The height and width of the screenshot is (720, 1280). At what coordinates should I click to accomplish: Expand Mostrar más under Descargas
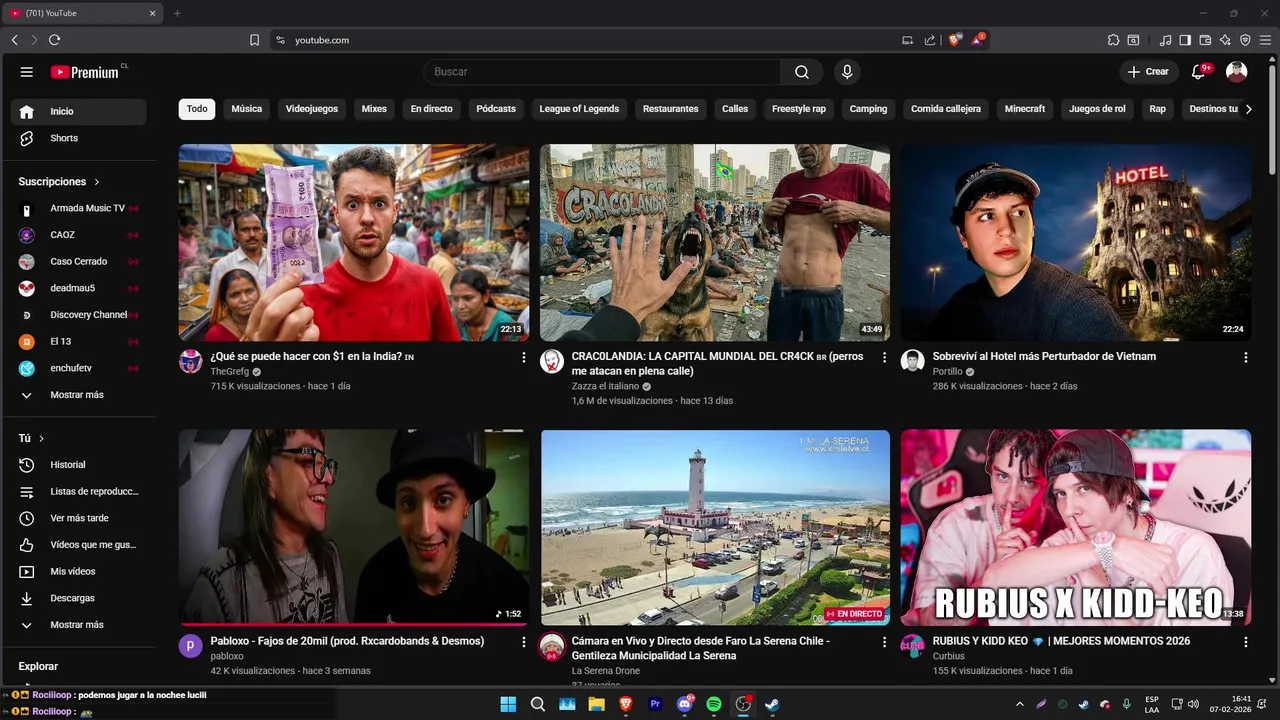point(78,625)
